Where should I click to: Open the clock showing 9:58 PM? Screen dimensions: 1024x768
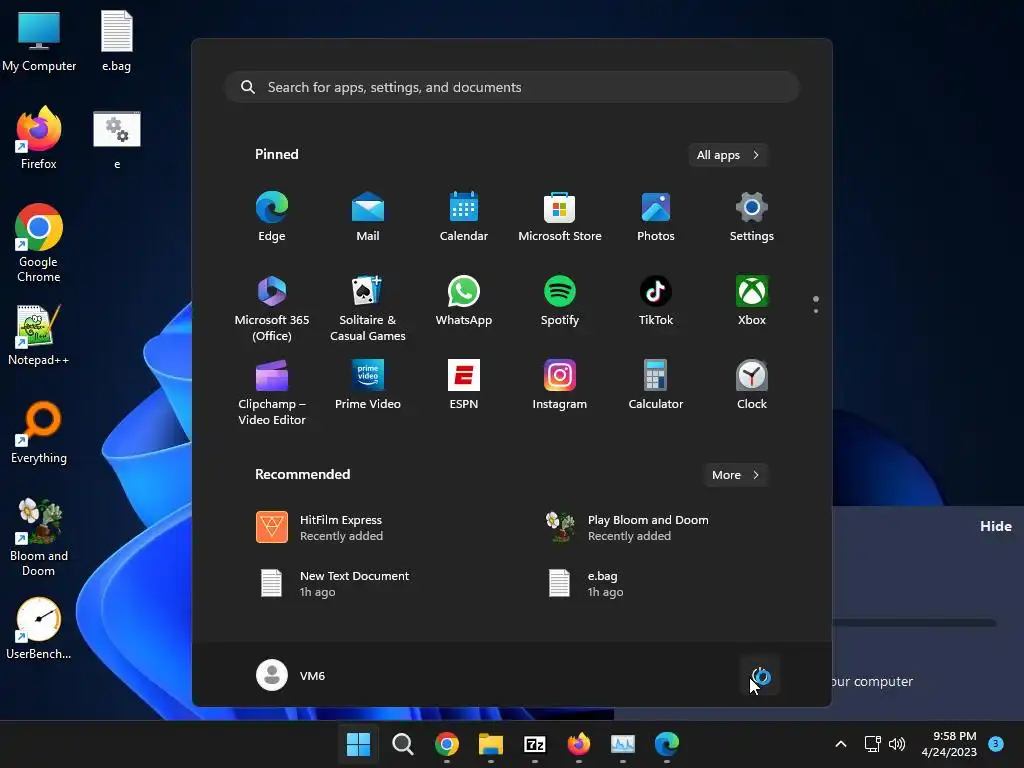pos(949,744)
